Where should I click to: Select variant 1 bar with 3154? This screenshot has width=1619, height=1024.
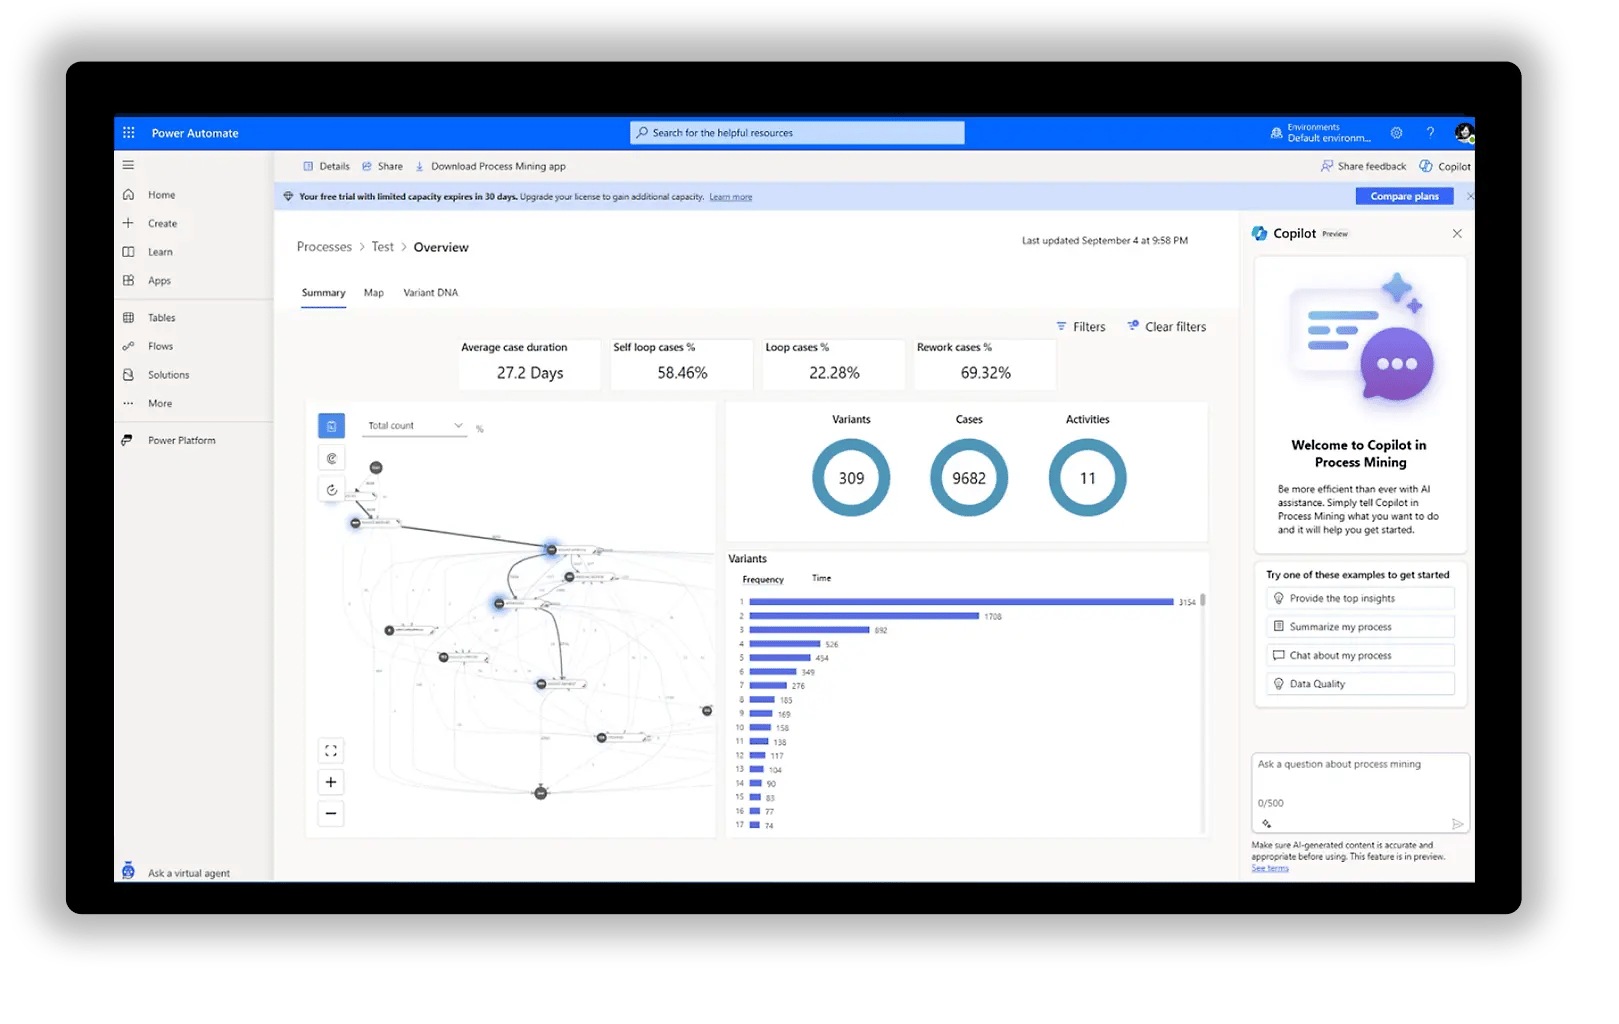(961, 602)
